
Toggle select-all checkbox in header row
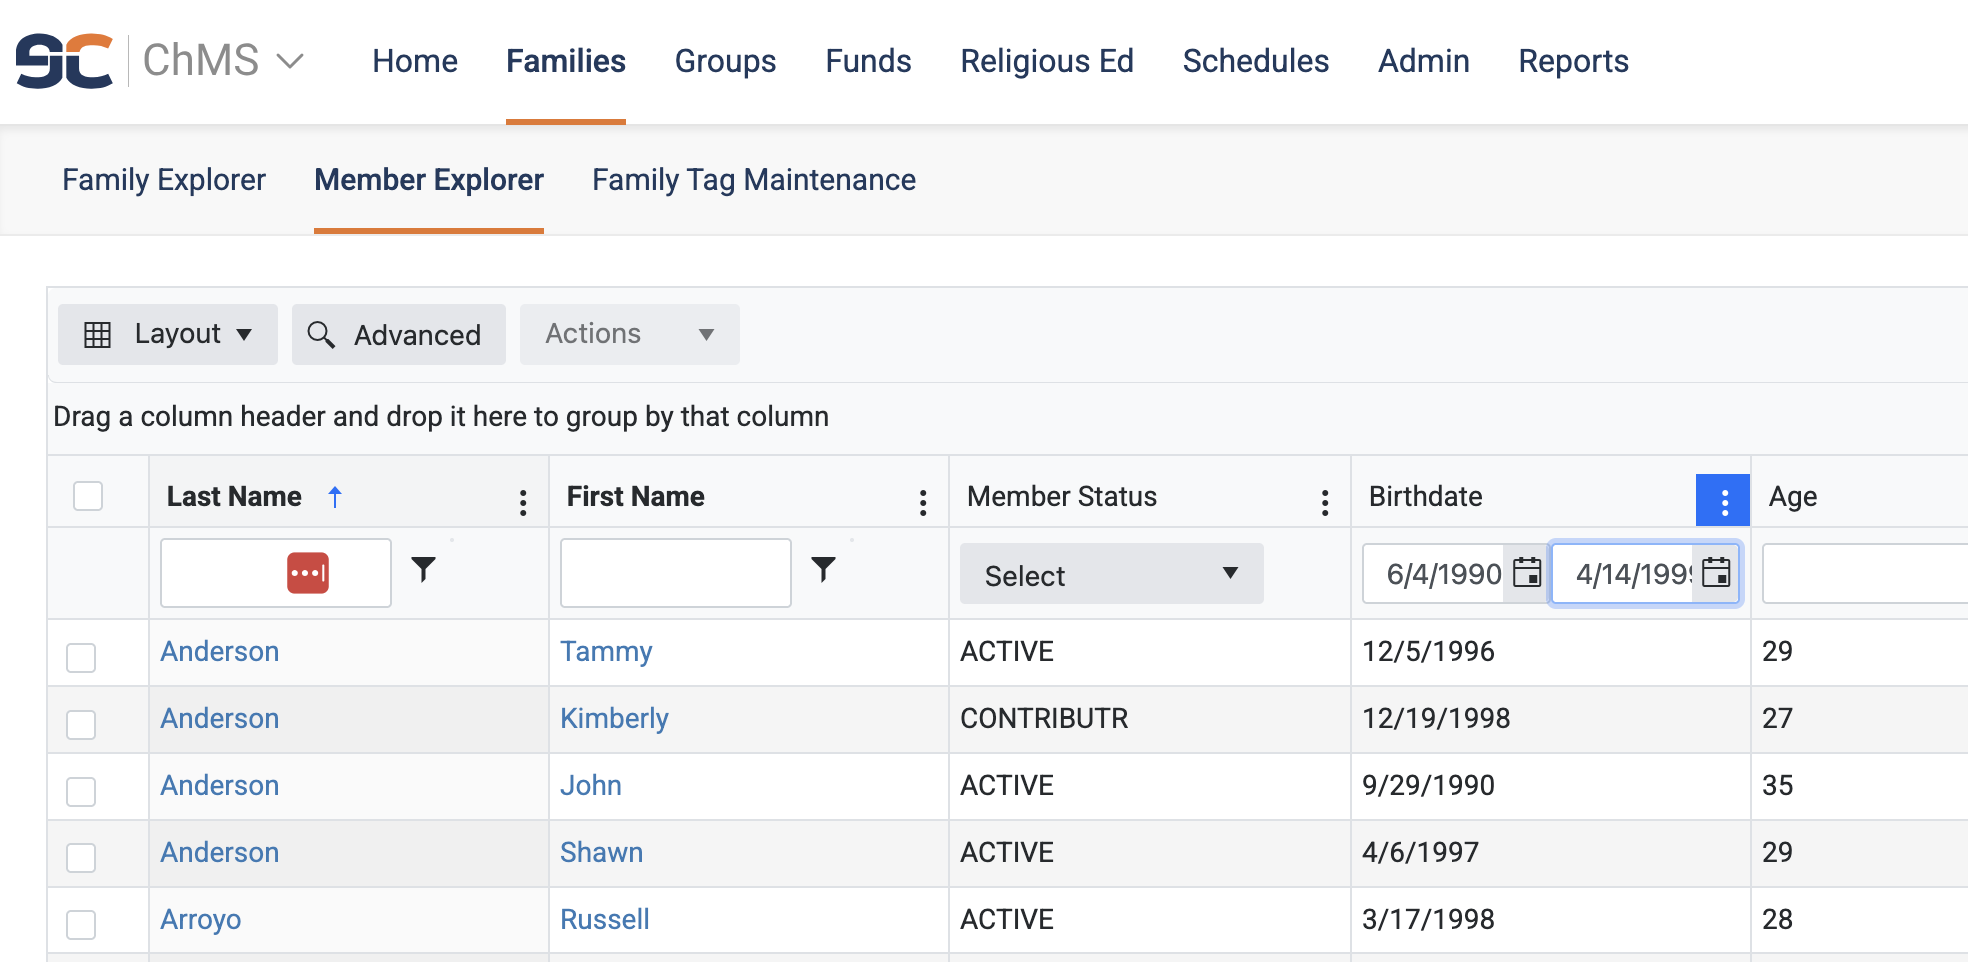[x=88, y=496]
